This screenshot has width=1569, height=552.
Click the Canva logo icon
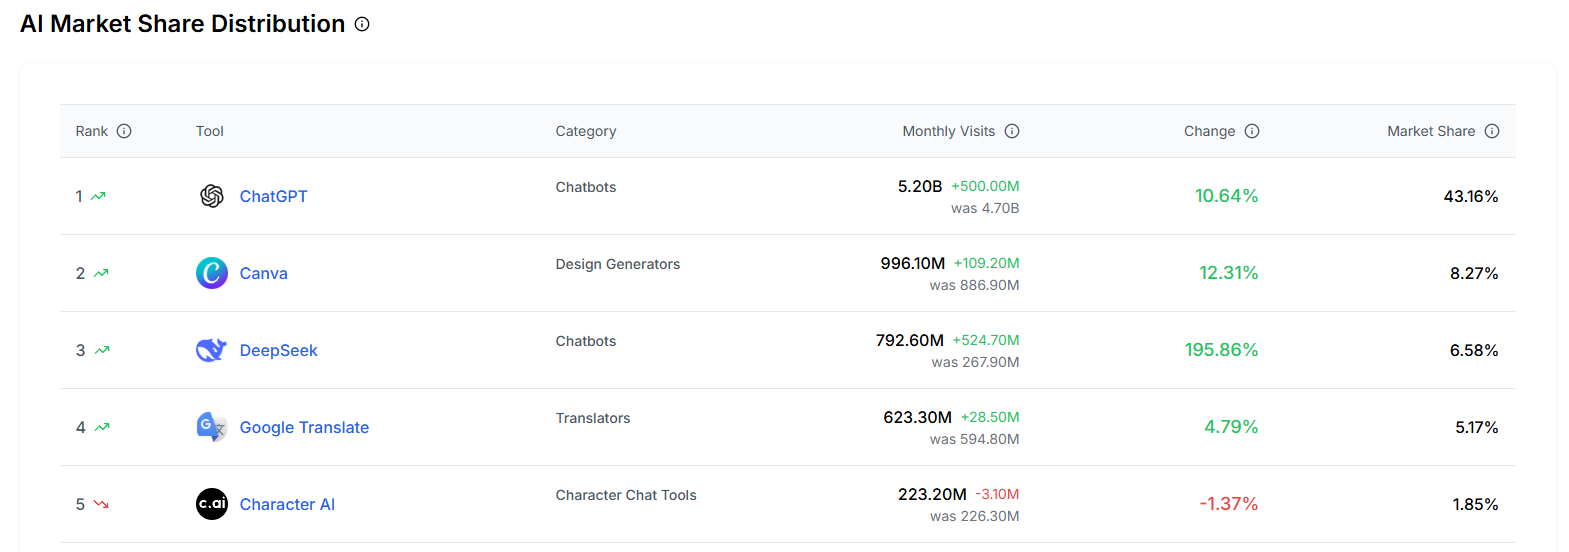click(212, 273)
